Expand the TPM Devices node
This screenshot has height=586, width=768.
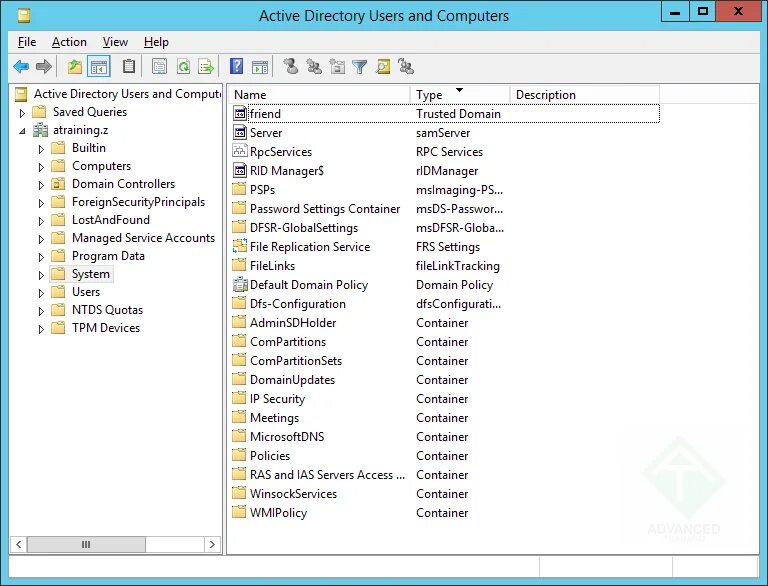coord(41,329)
